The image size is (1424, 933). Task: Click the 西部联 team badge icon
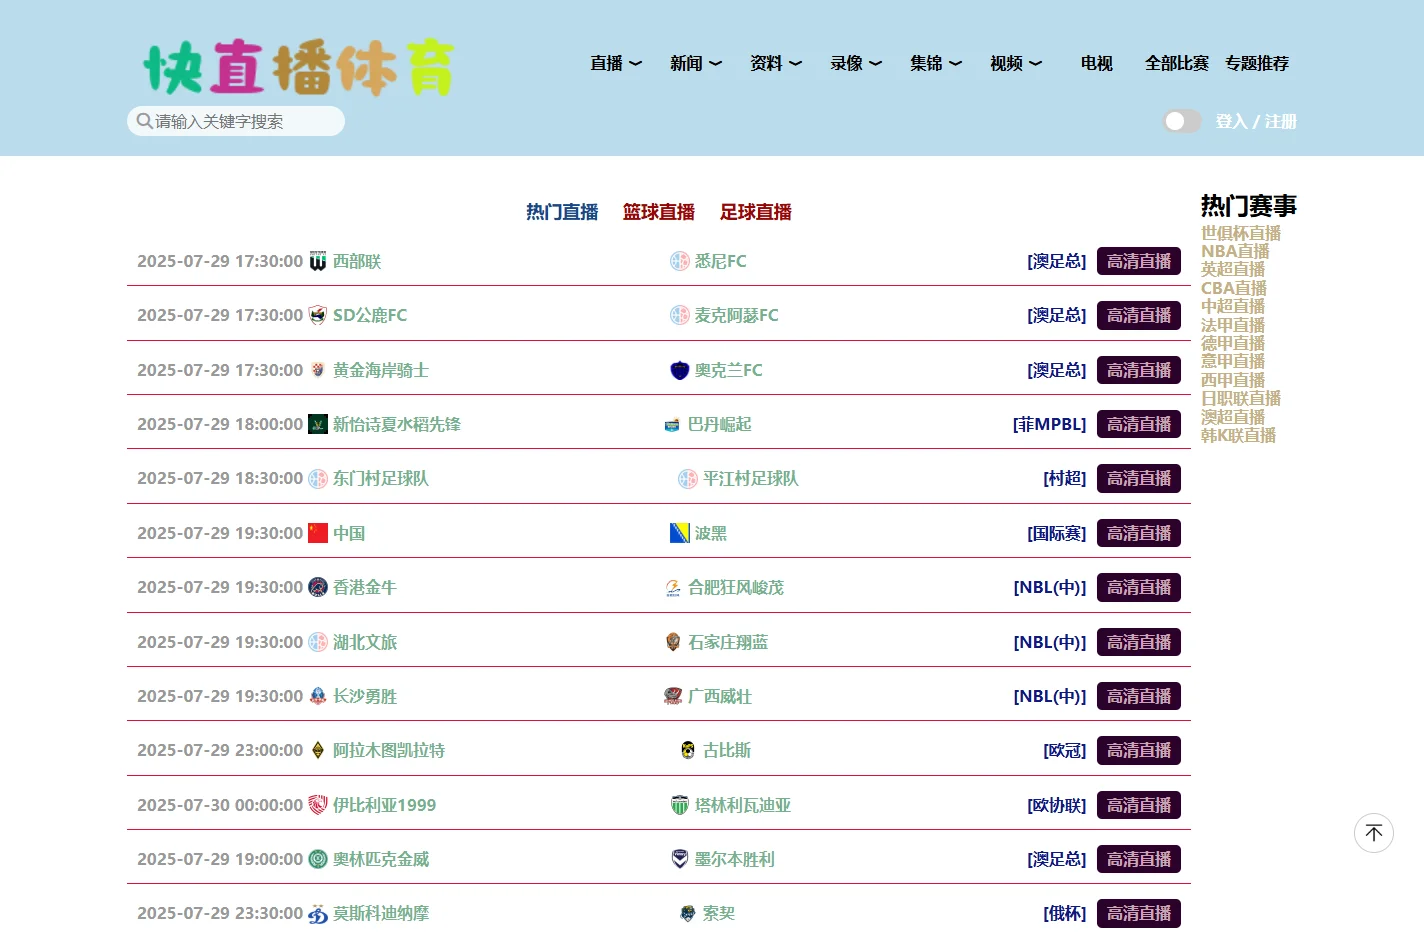point(318,261)
